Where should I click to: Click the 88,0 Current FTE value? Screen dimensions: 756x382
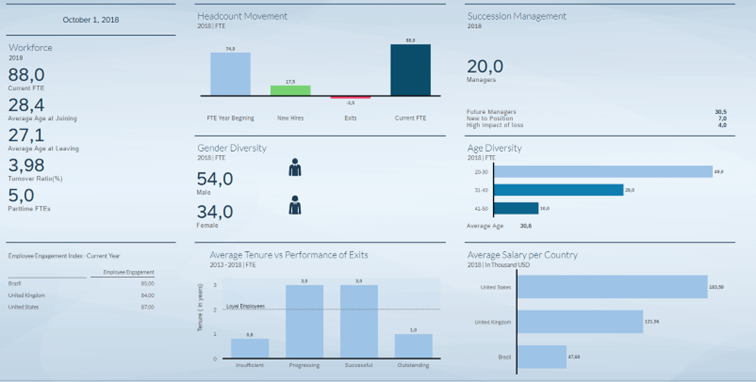(27, 75)
